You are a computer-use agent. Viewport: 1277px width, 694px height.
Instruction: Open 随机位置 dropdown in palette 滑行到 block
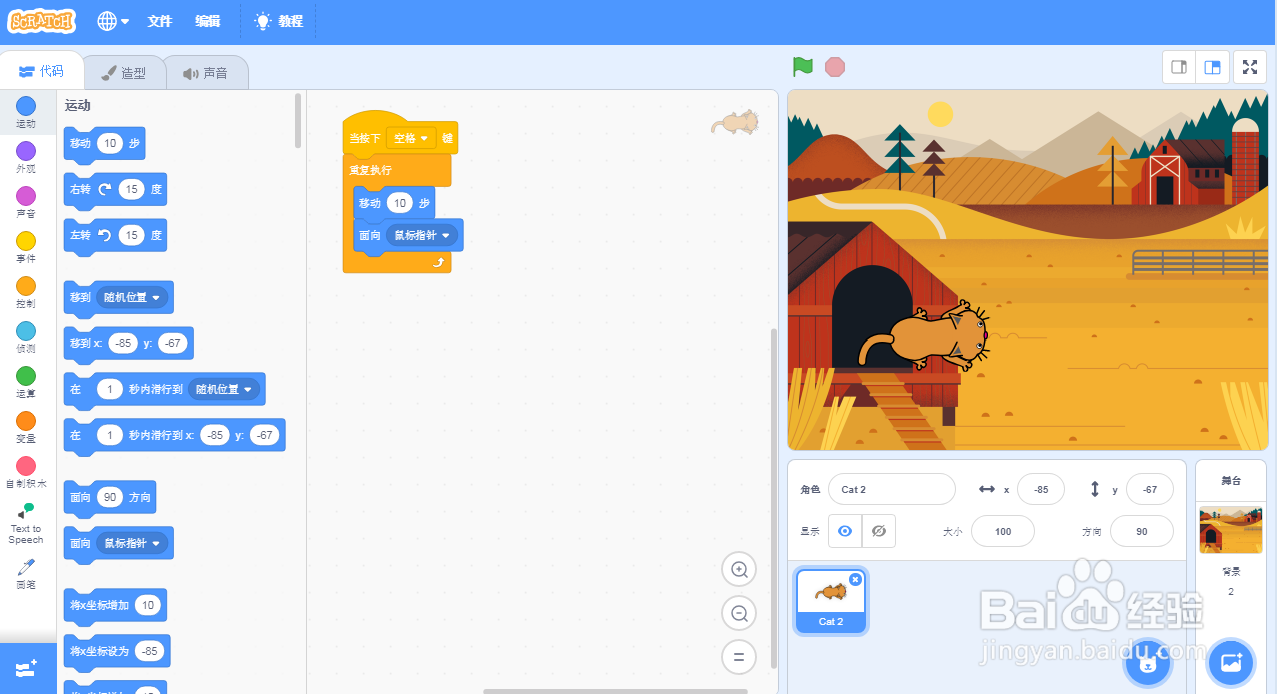(x=223, y=389)
